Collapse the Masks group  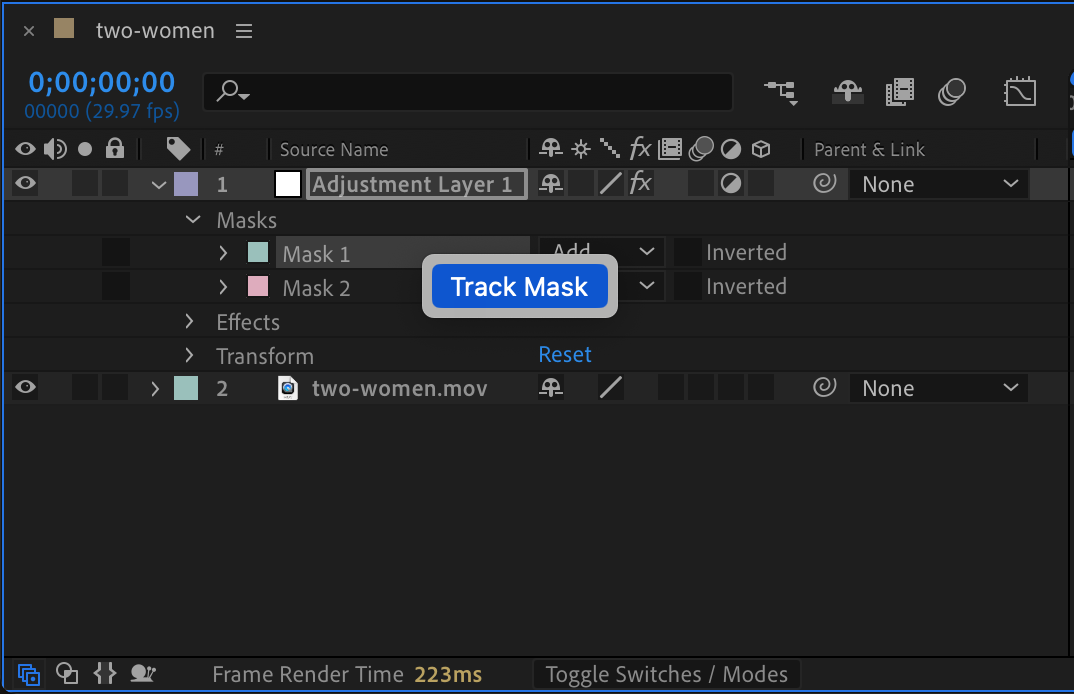click(193, 220)
